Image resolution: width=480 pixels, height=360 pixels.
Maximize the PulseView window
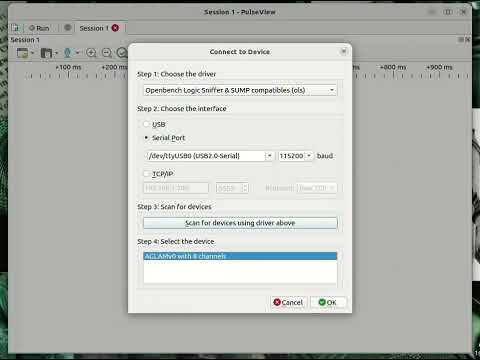[x=448, y=12]
